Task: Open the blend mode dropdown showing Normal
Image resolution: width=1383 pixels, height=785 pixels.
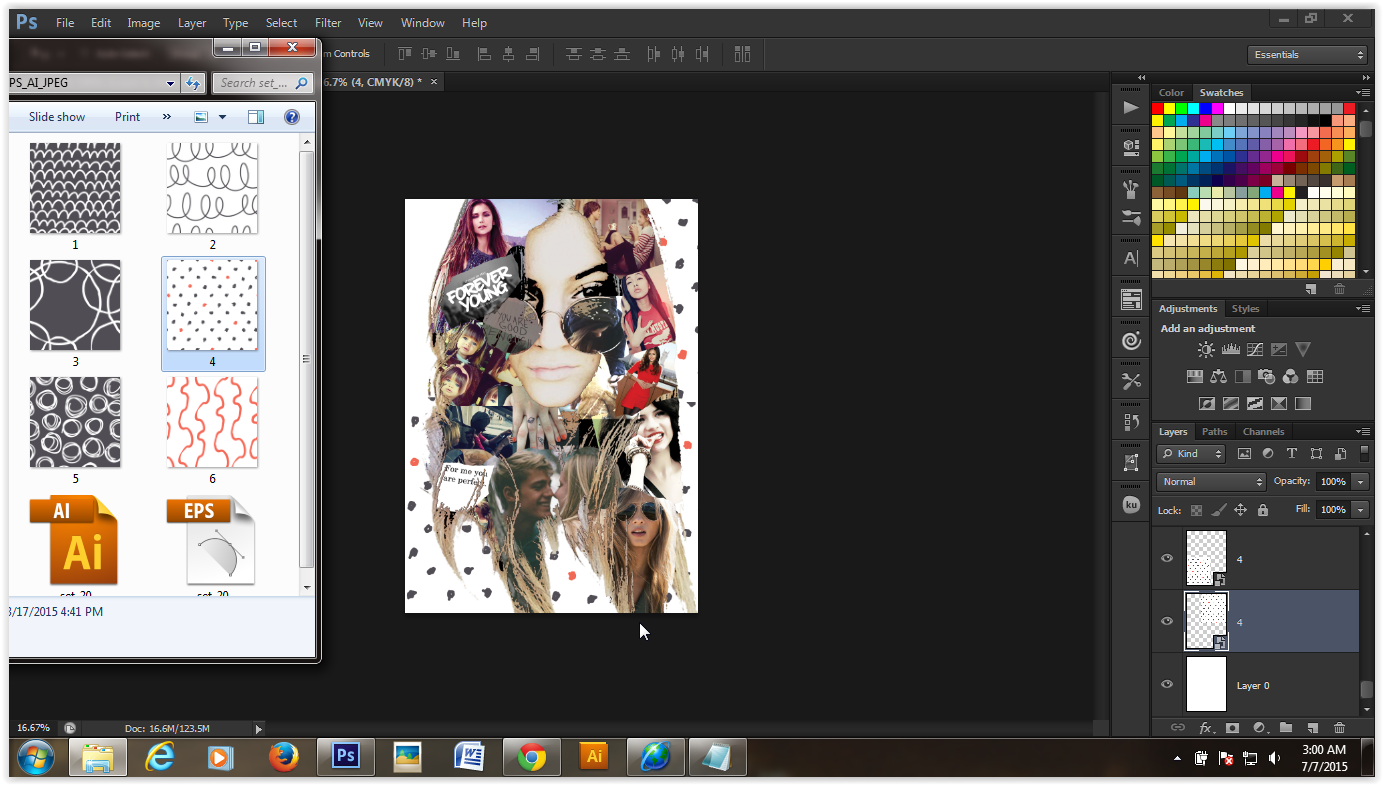Action: [x=1210, y=481]
